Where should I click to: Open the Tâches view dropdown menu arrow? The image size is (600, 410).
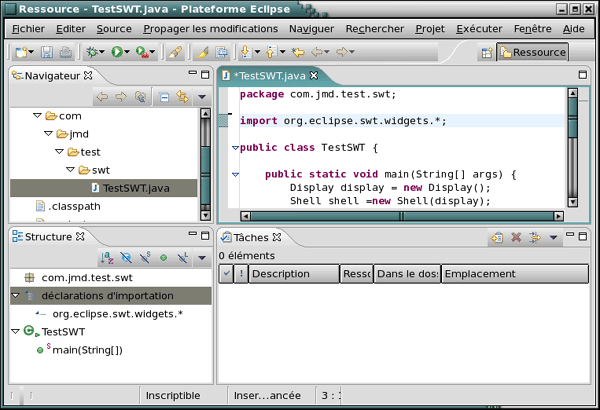click(x=554, y=238)
